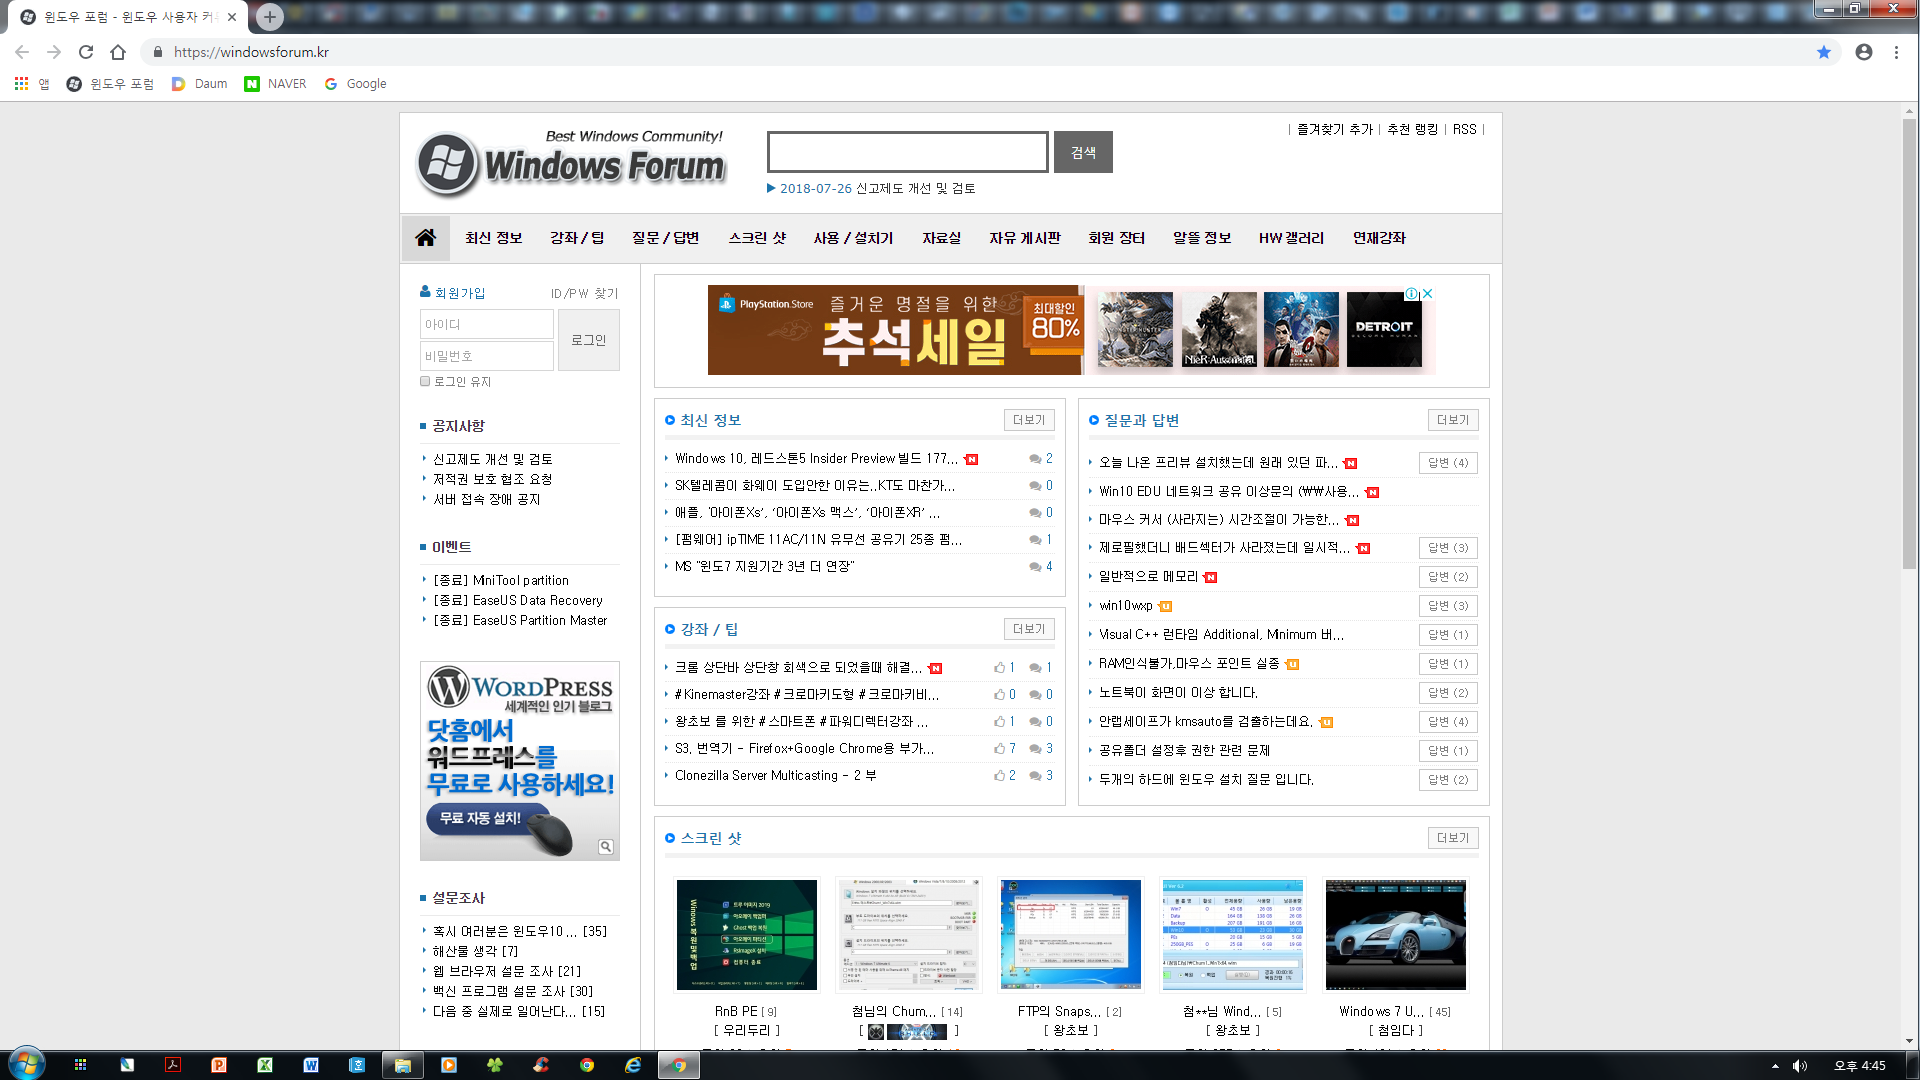Click the browser home button
This screenshot has width=1920, height=1080.
pyautogui.click(x=118, y=52)
